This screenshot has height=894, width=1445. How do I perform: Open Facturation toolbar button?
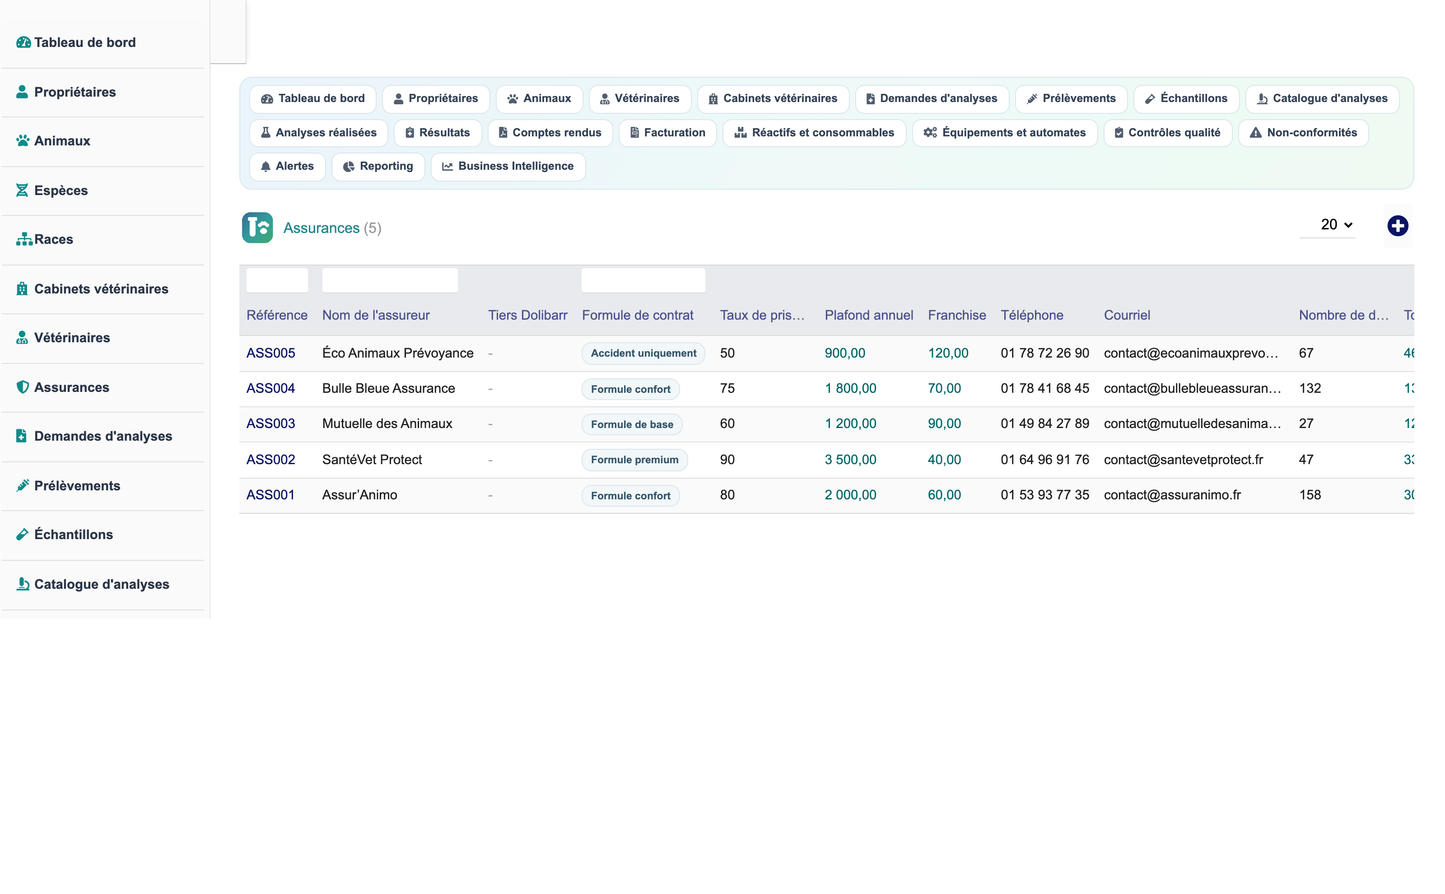668,133
